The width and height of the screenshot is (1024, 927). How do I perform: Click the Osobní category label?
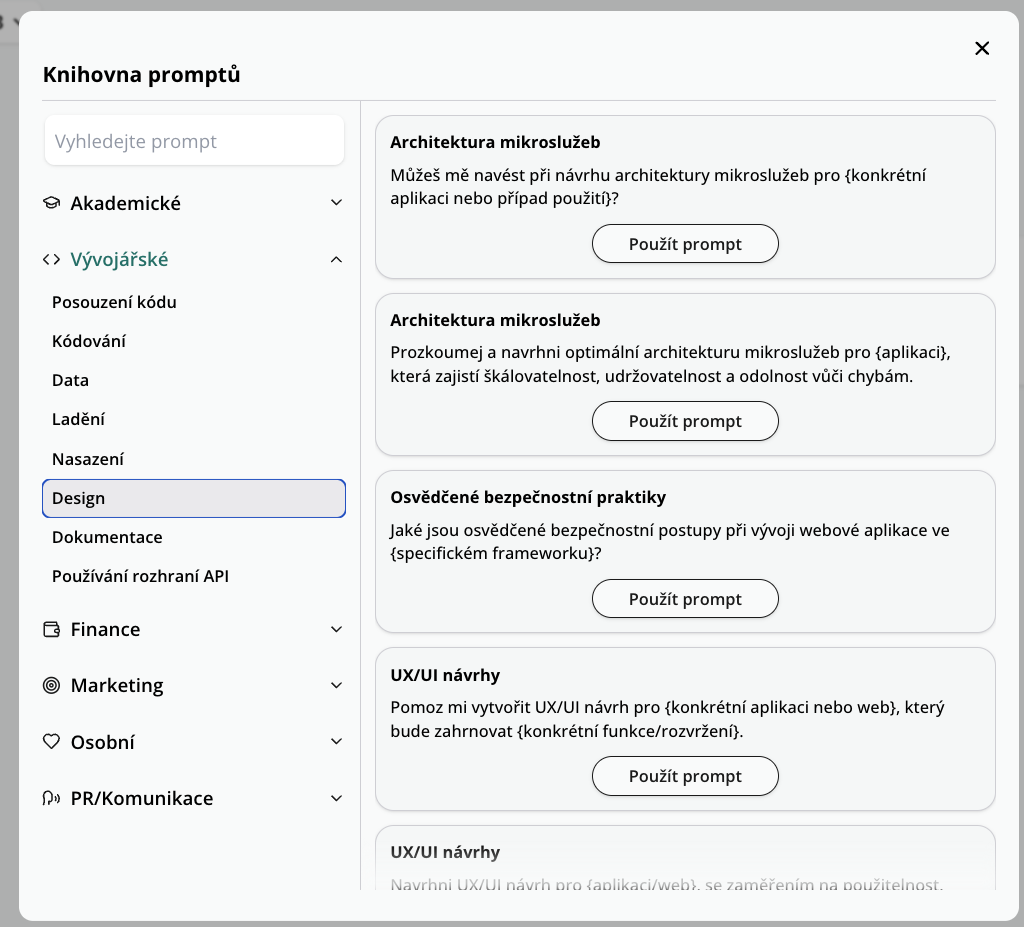coord(103,741)
